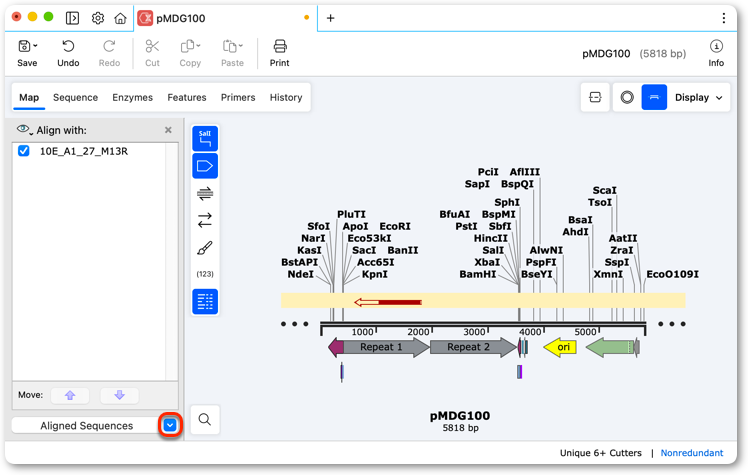Switch to the Enzymes tab
This screenshot has width=754, height=475.
[132, 98]
